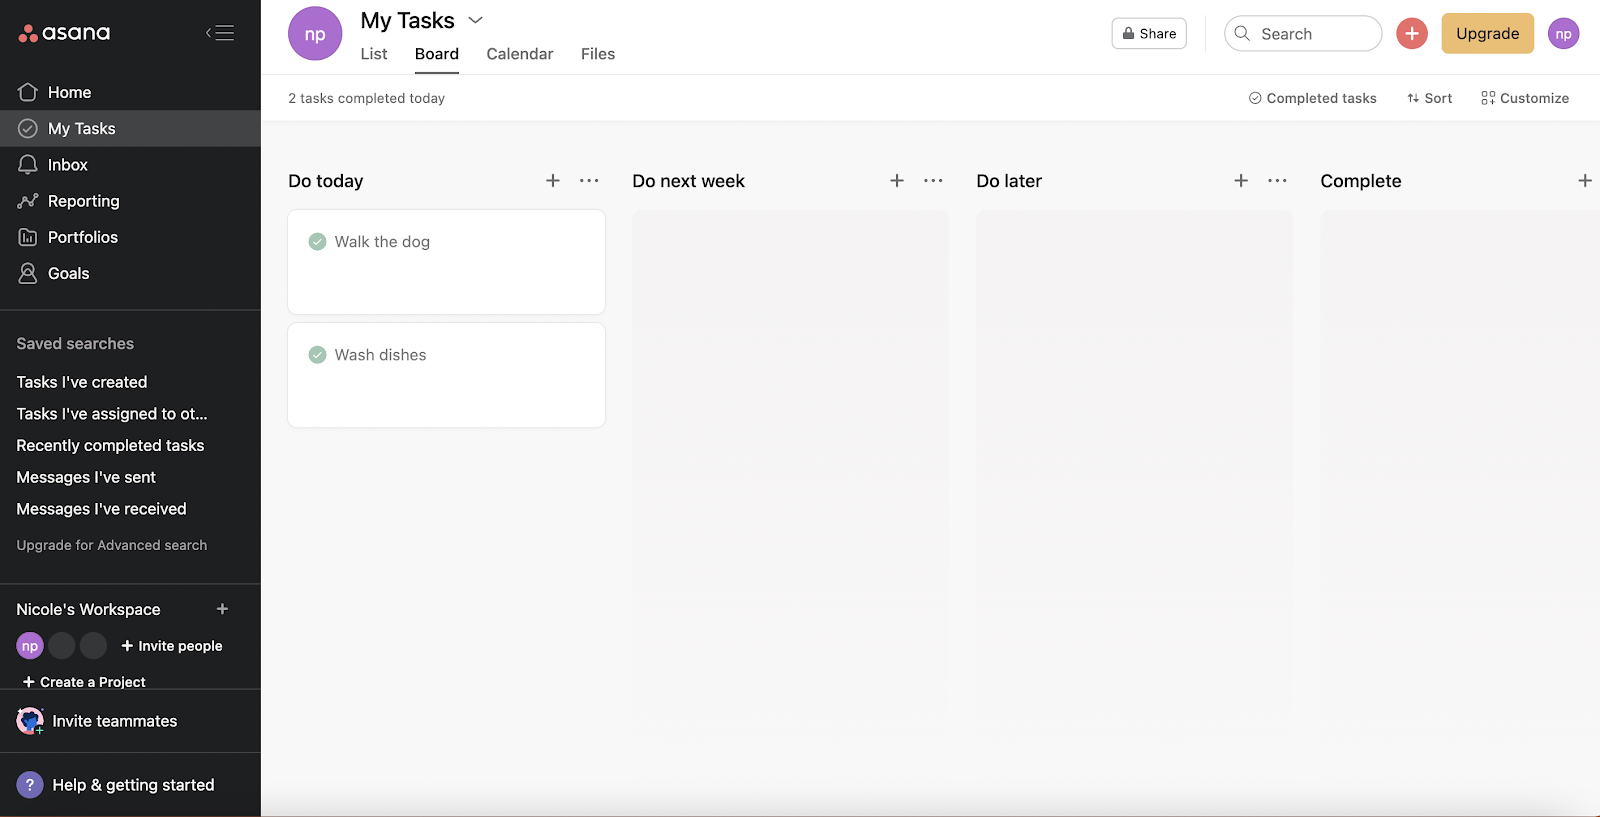This screenshot has height=817, width=1600.
Task: Click the 2 tasks completed today text
Action: tap(367, 98)
